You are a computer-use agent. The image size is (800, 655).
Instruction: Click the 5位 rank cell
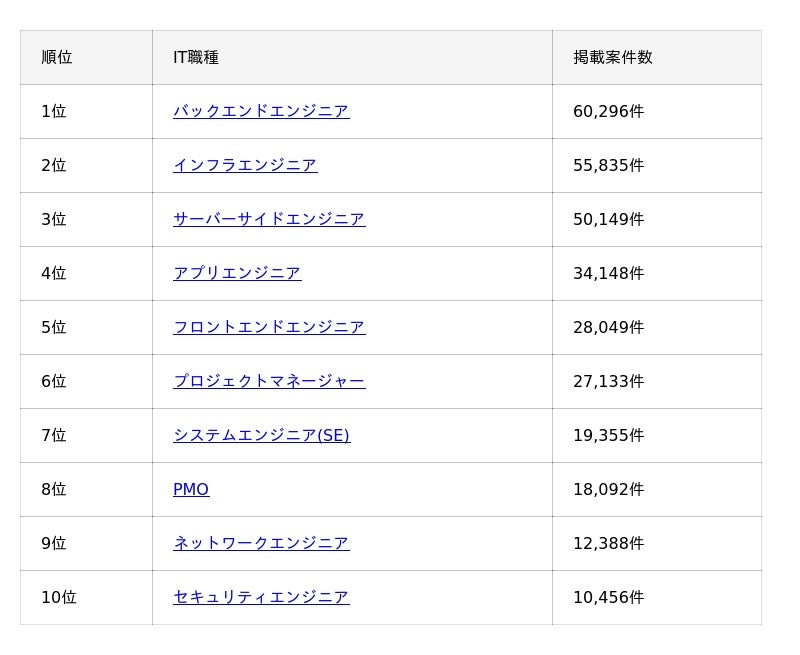(54, 327)
